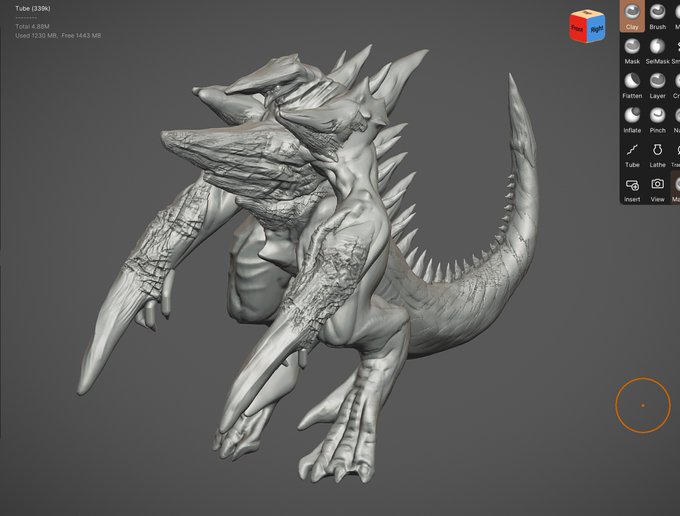Select the Lathe tool

point(657,155)
